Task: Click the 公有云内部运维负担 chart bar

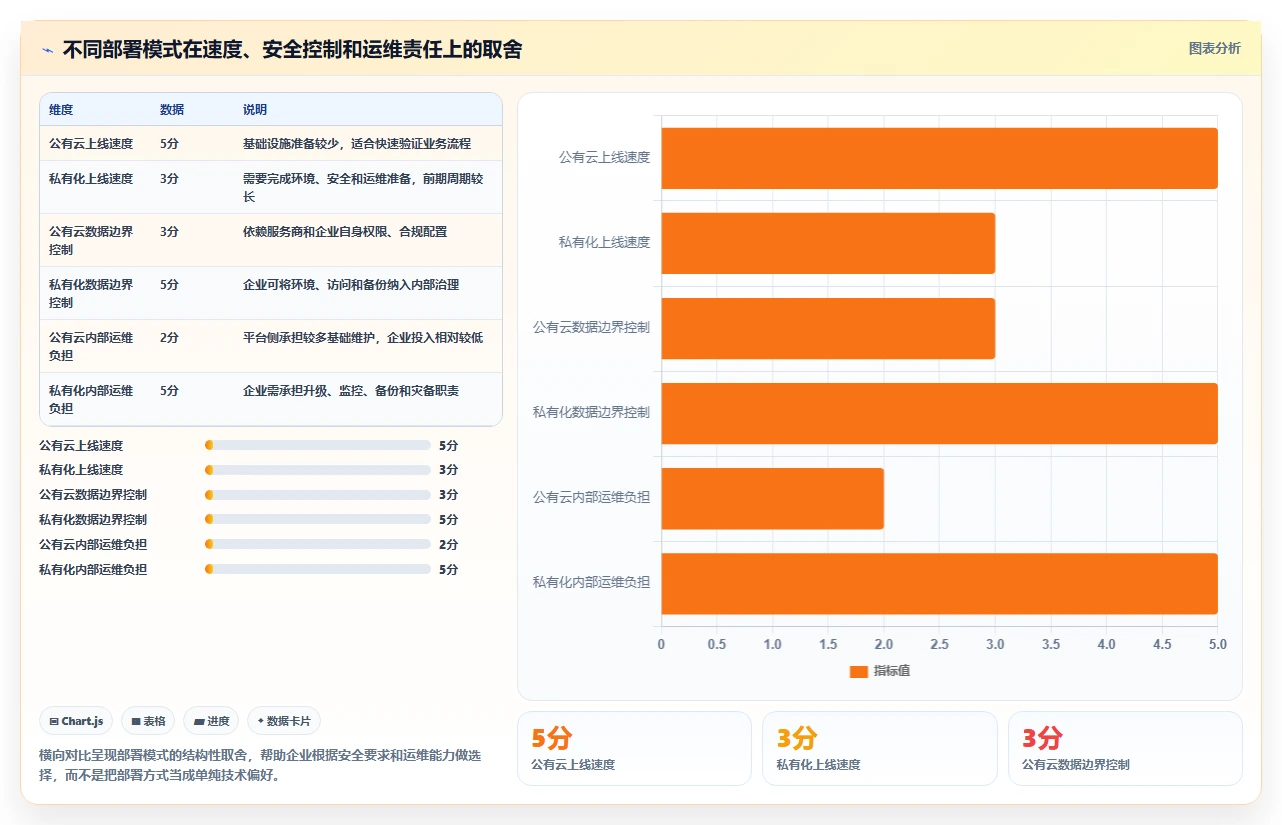Action: (x=772, y=498)
